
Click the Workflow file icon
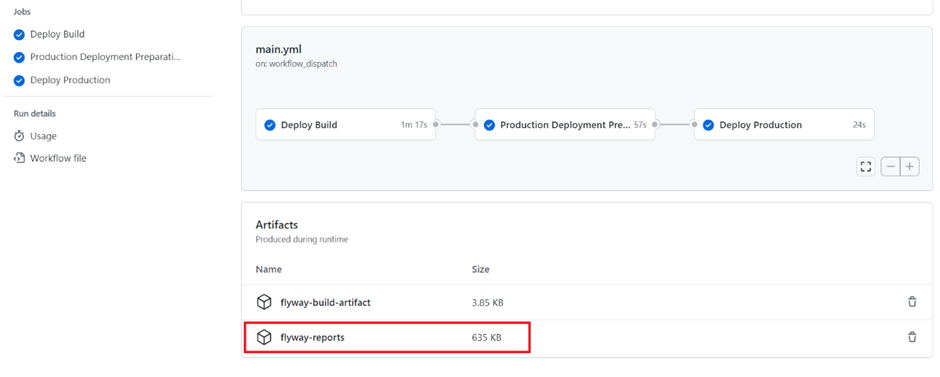(19, 158)
